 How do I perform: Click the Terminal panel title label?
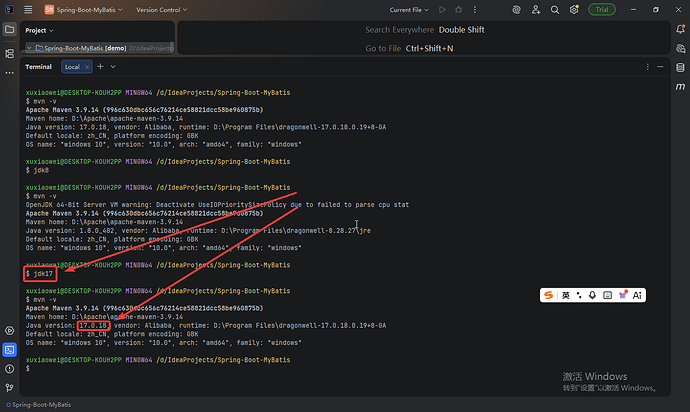[x=38, y=67]
